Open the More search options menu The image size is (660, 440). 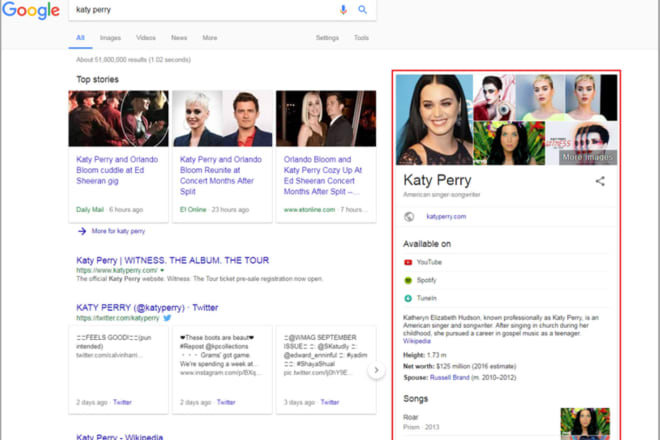click(x=210, y=38)
